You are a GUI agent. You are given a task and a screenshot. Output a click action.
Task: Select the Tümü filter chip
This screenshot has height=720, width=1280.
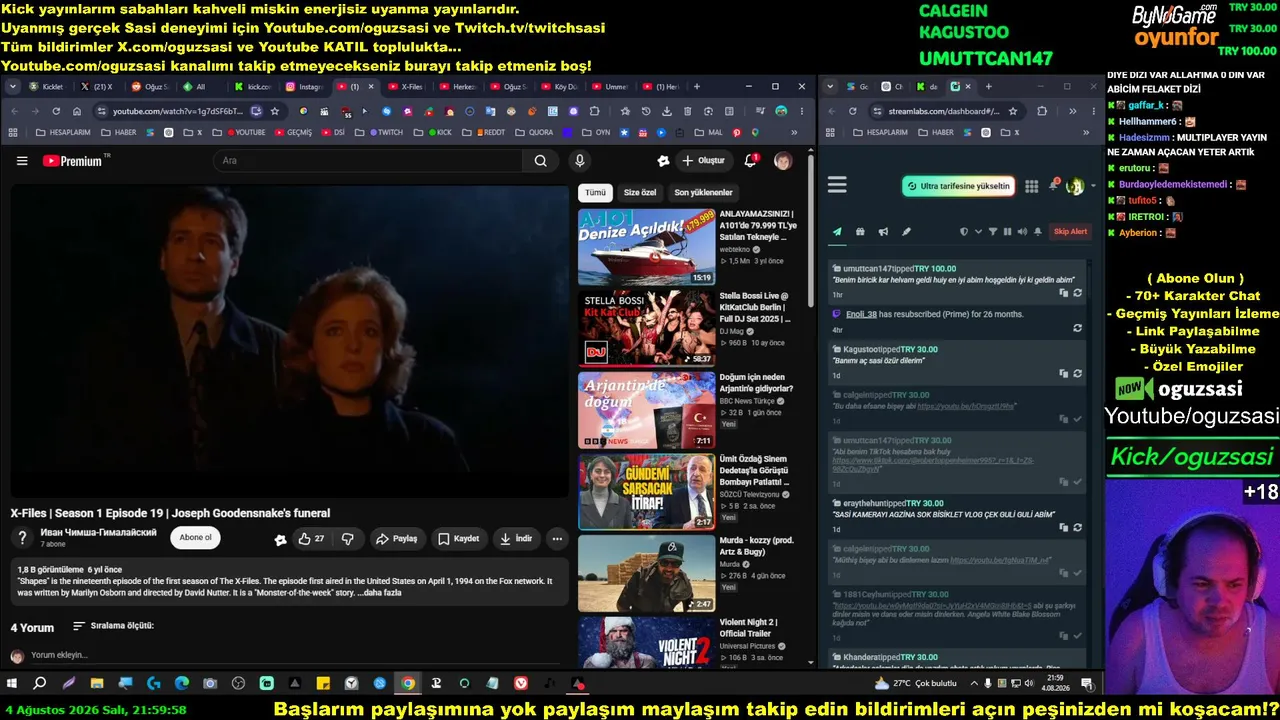pyautogui.click(x=595, y=193)
